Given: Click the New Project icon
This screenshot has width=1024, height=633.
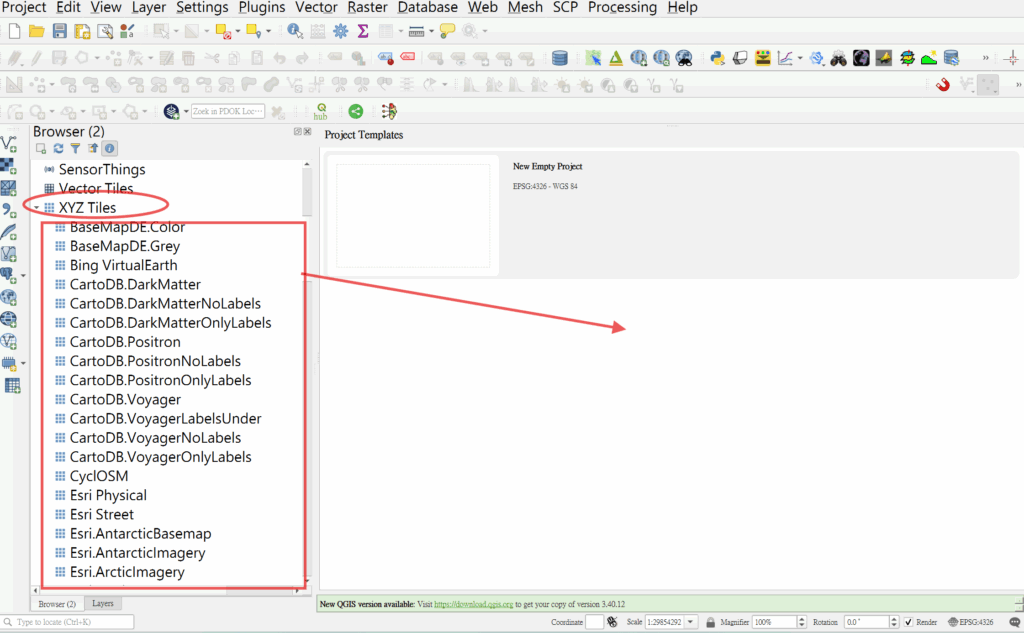Looking at the screenshot, I should pos(14,32).
